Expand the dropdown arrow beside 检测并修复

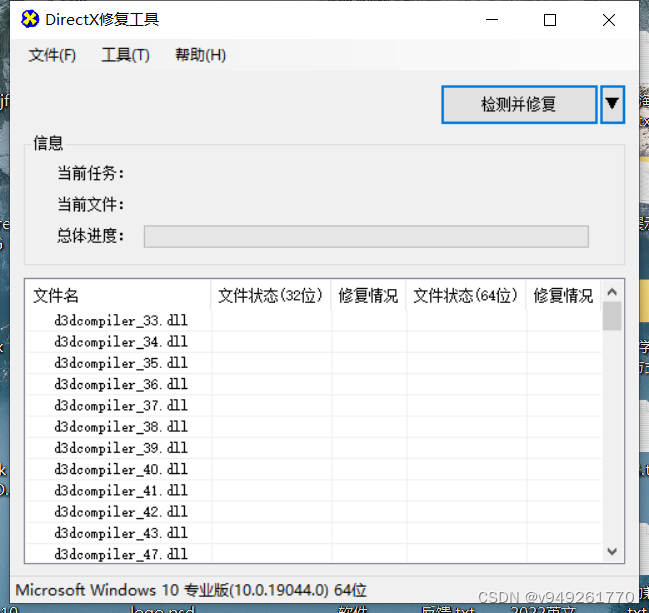612,104
